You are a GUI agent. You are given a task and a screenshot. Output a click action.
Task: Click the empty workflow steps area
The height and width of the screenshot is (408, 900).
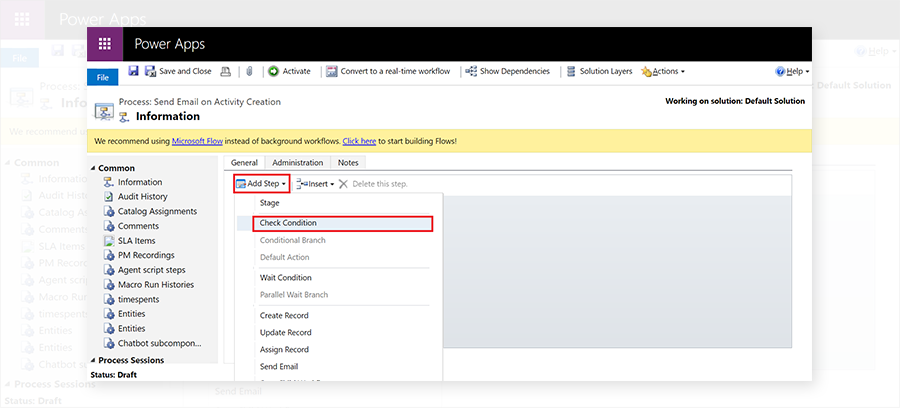click(616, 271)
